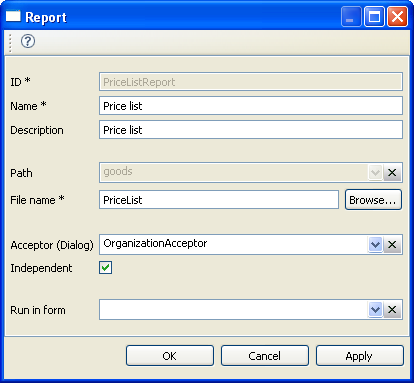
Task: Maximize the Report window
Action: [374, 16]
